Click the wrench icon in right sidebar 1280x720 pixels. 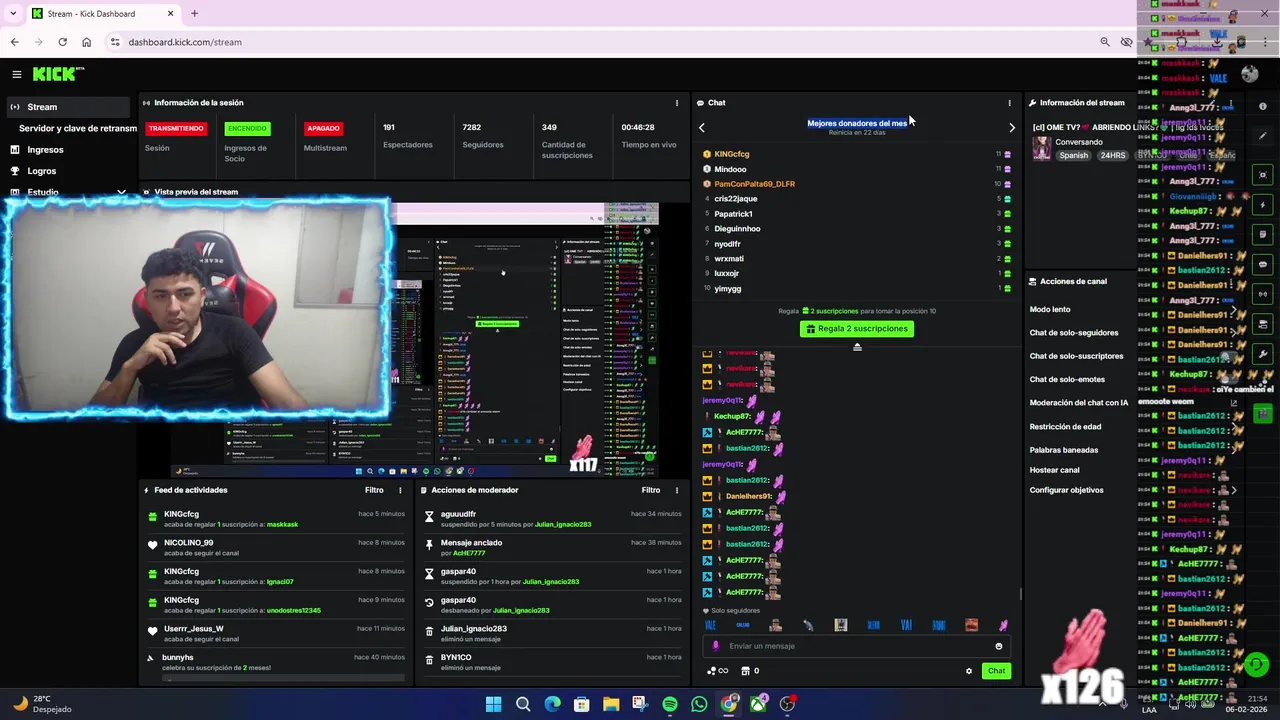1263,354
